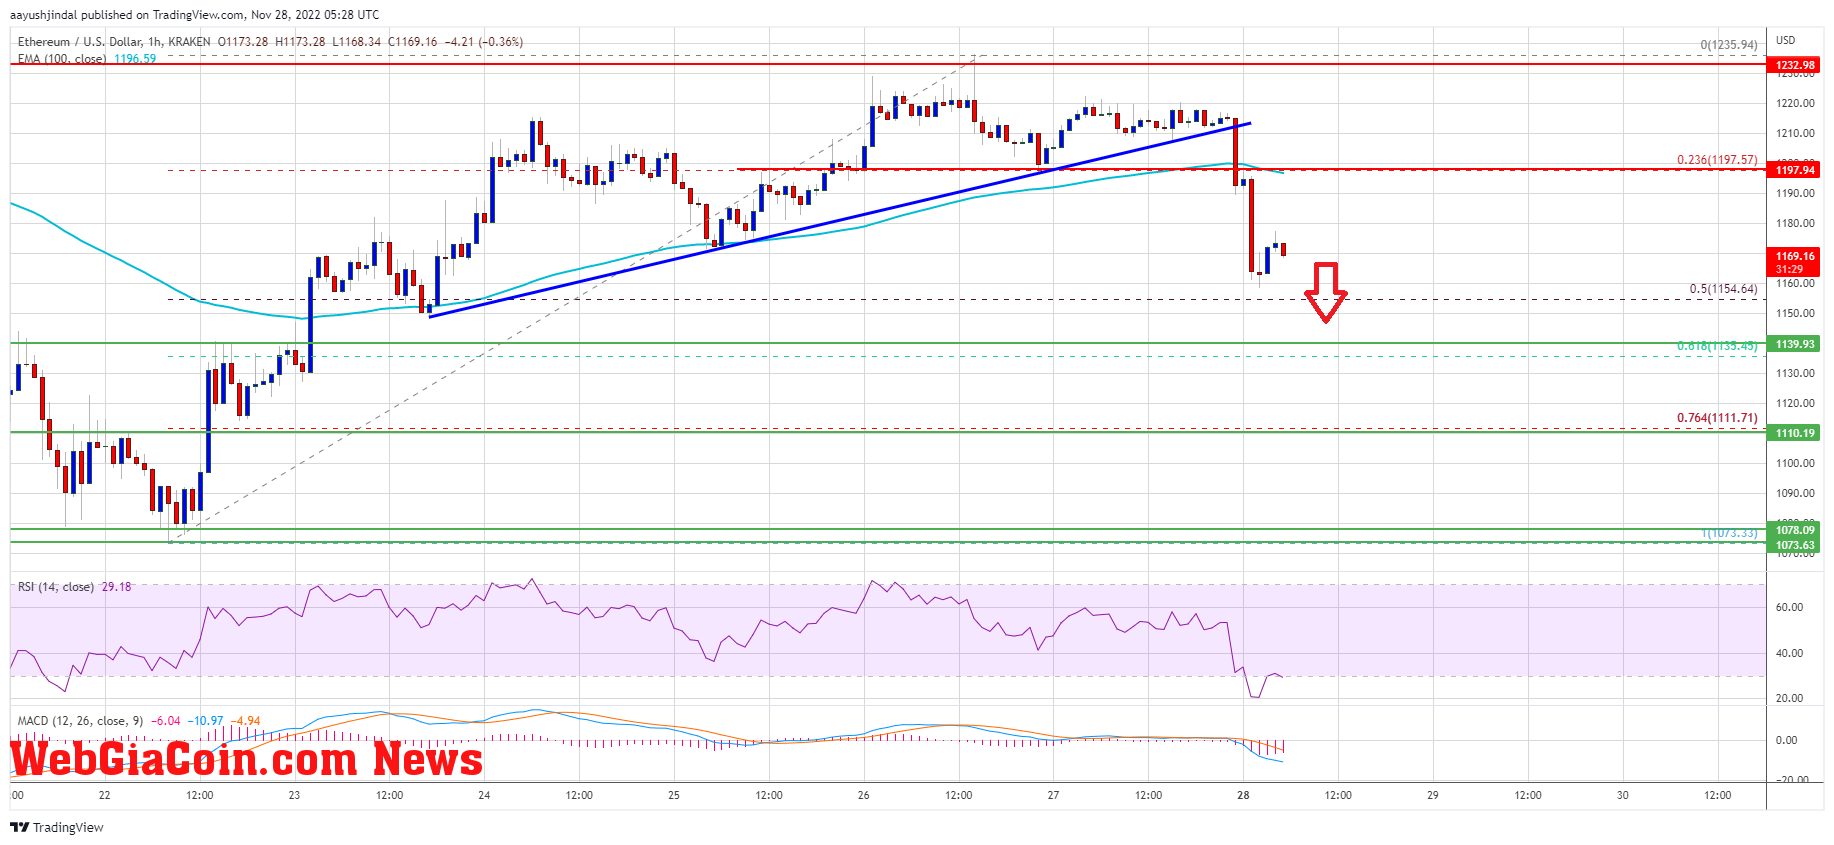
Task: Click date label 30 on time axis
Action: pyautogui.click(x=1623, y=795)
